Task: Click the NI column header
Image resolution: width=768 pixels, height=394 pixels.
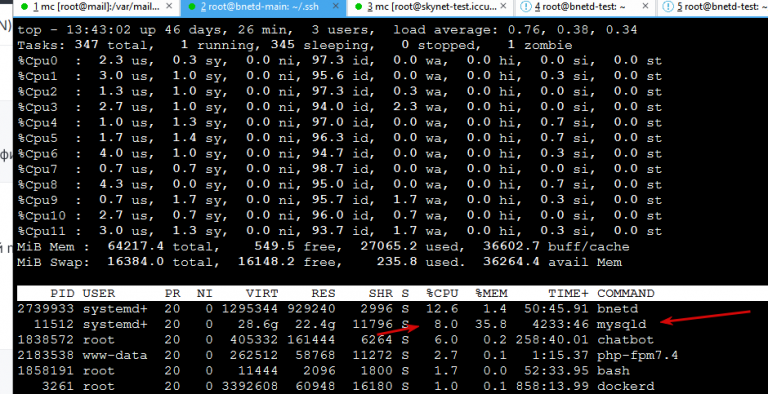Action: coord(205,294)
